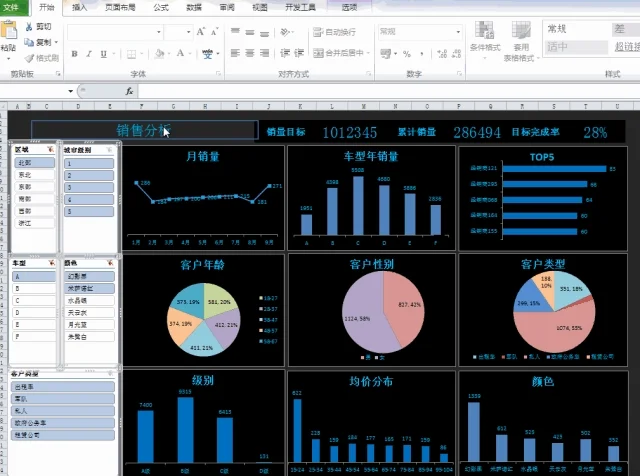This screenshot has width=640, height=476.
Task: Align text left in the cell
Action: click(x=235, y=53)
